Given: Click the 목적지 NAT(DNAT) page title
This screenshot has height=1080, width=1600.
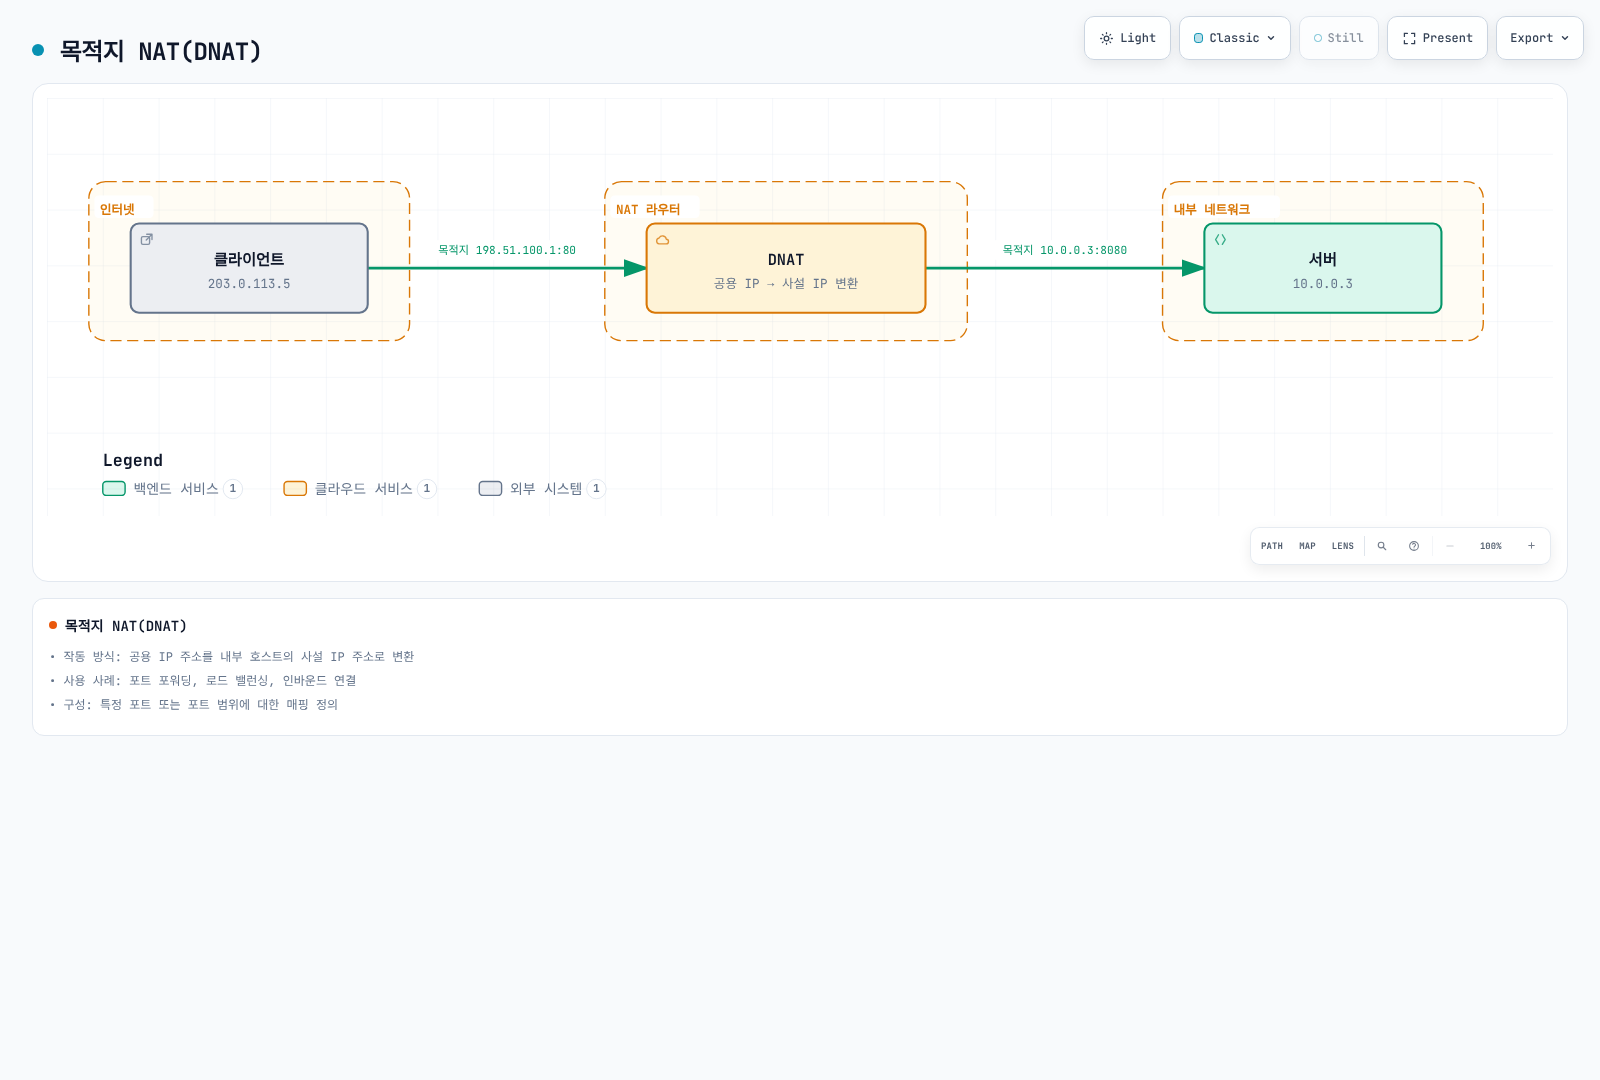Looking at the screenshot, I should point(161,51).
